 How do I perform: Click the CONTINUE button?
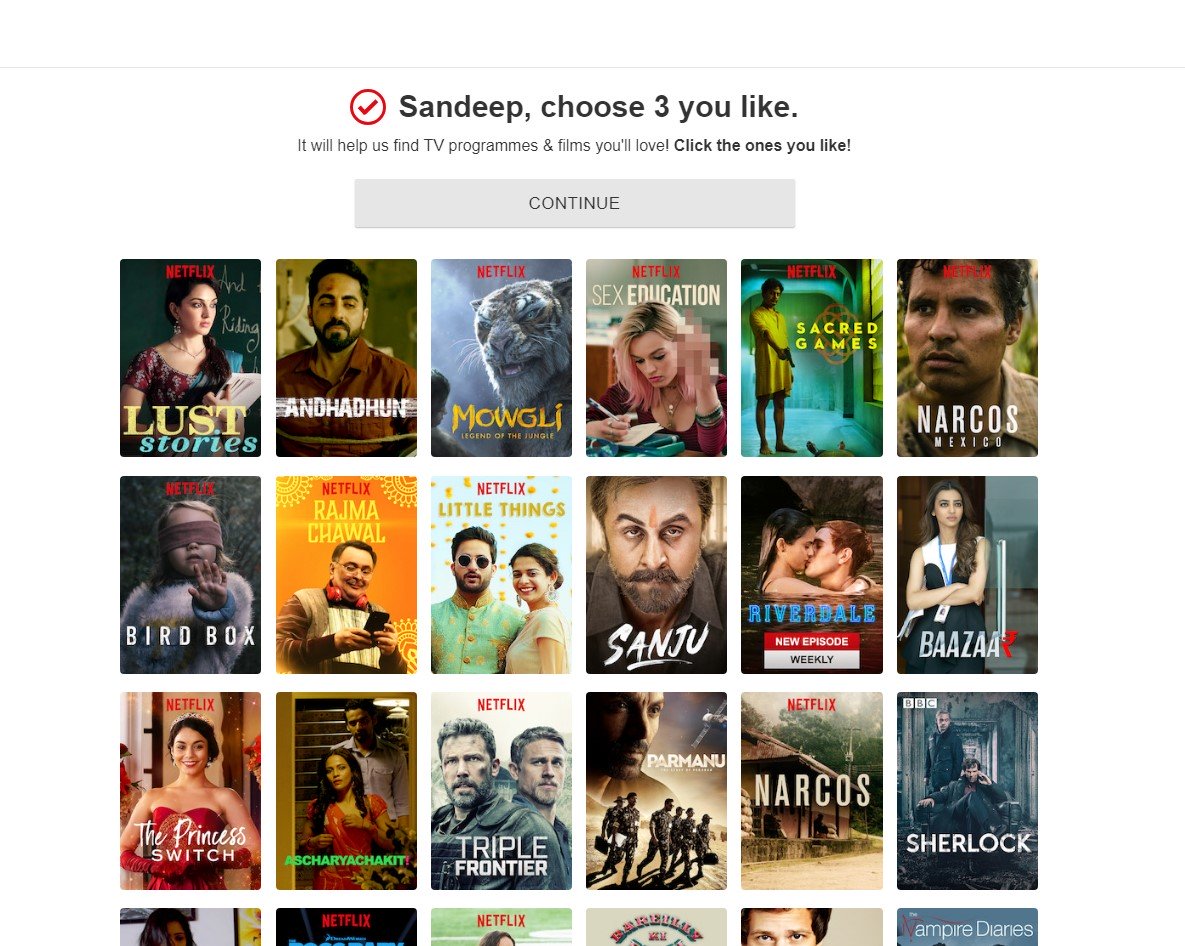(x=574, y=202)
